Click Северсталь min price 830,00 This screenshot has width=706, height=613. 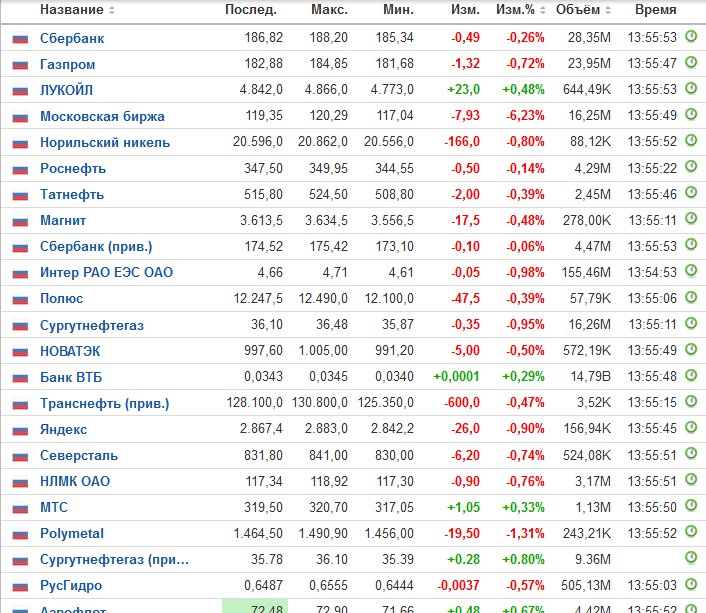pos(394,455)
